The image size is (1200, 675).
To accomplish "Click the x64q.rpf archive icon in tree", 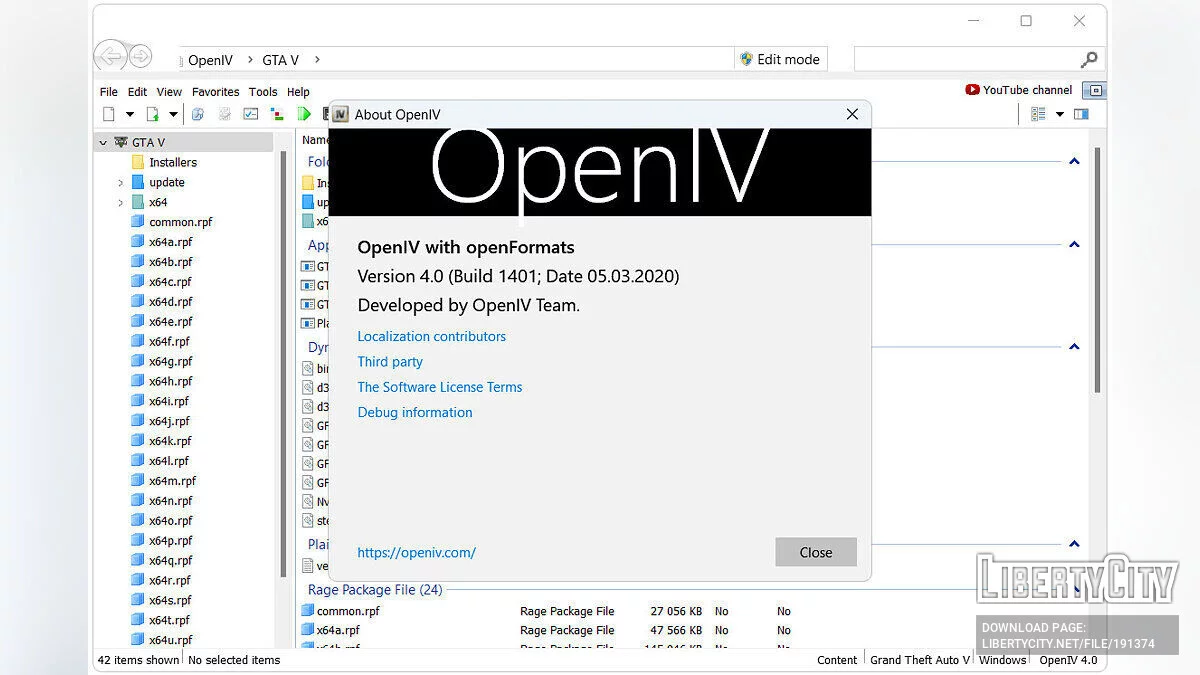I will 138,560.
